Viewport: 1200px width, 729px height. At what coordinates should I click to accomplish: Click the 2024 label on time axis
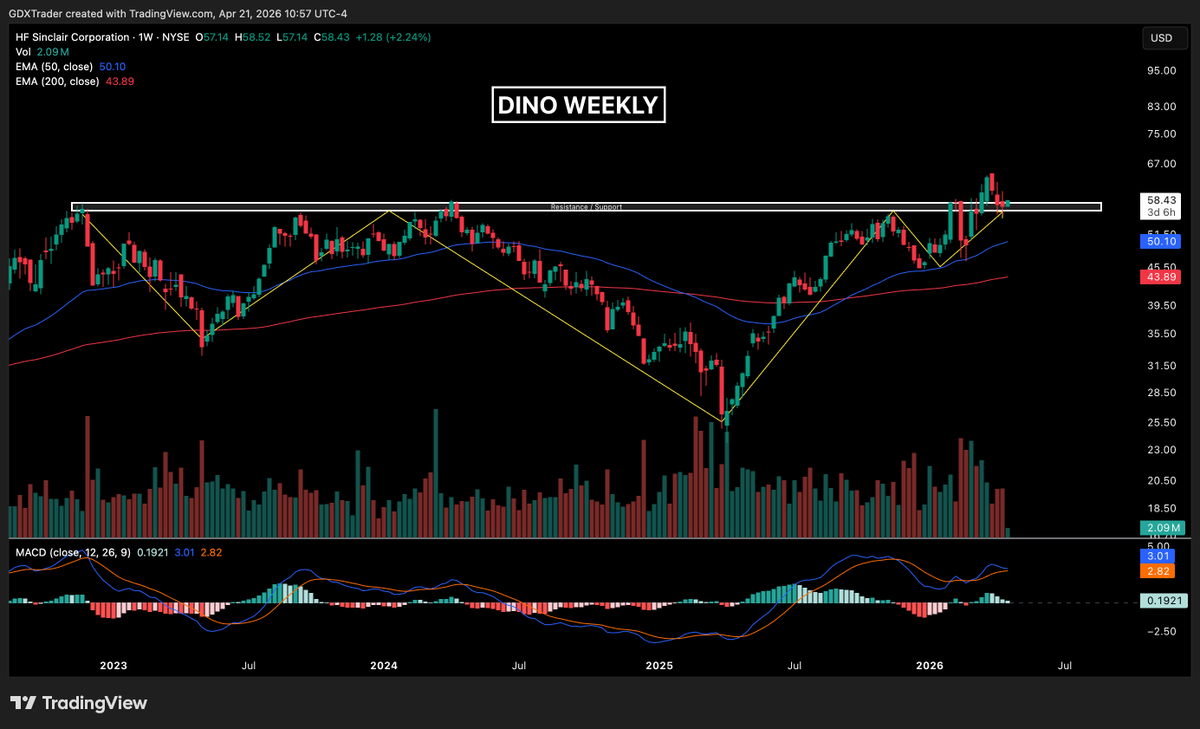[x=384, y=665]
